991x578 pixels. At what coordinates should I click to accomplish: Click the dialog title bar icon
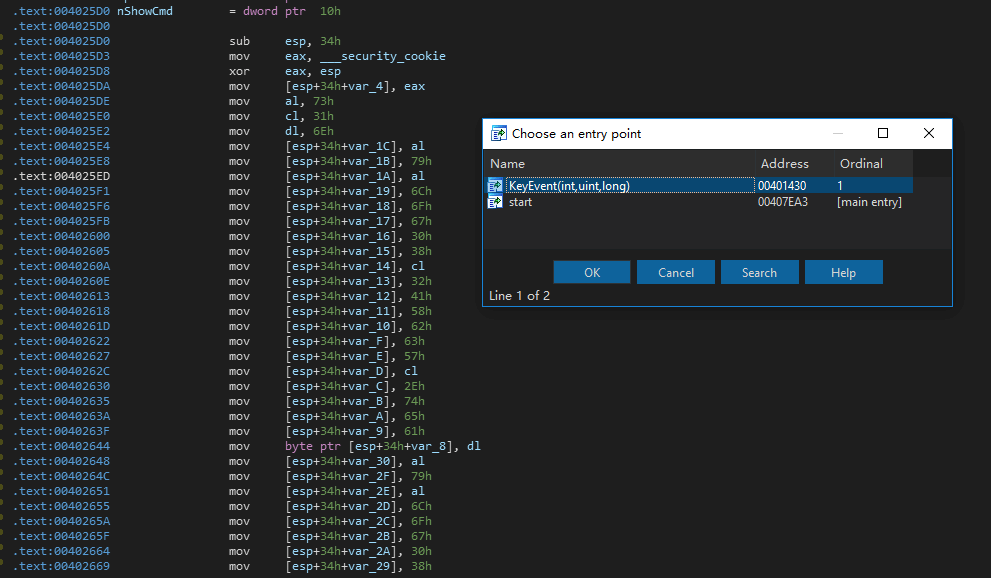pyautogui.click(x=499, y=133)
